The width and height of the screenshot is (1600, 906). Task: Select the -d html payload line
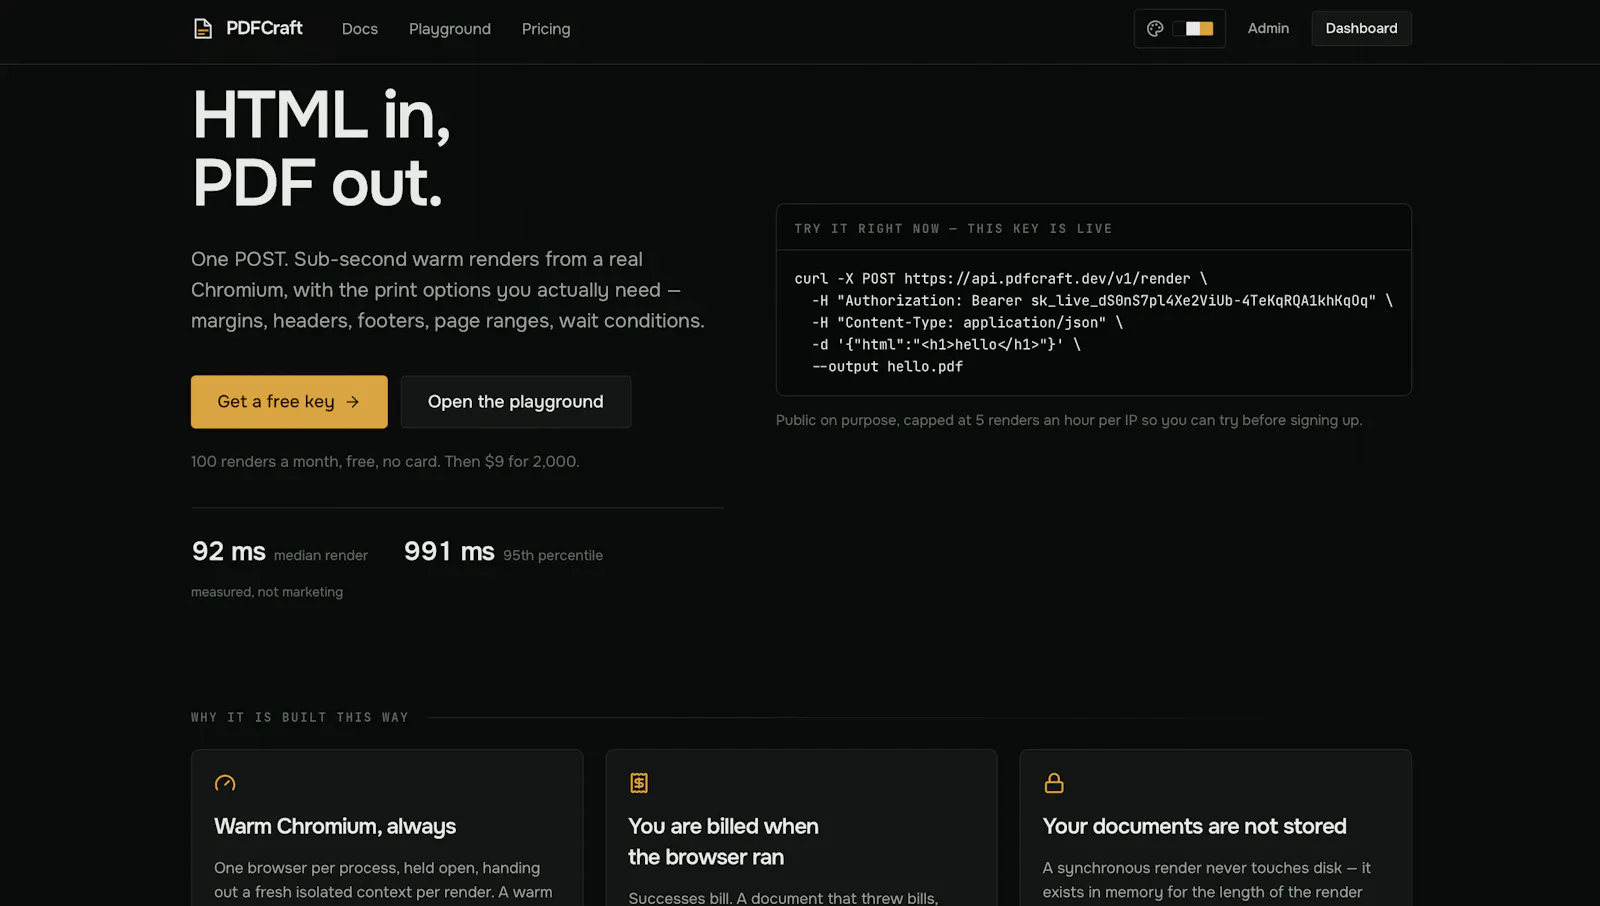tap(946, 344)
